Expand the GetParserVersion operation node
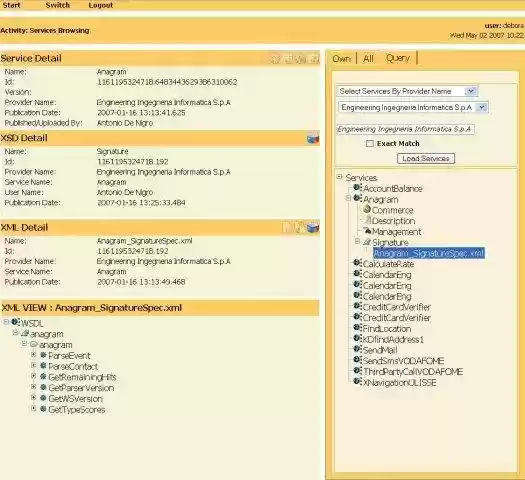The image size is (525, 480). [x=33, y=387]
